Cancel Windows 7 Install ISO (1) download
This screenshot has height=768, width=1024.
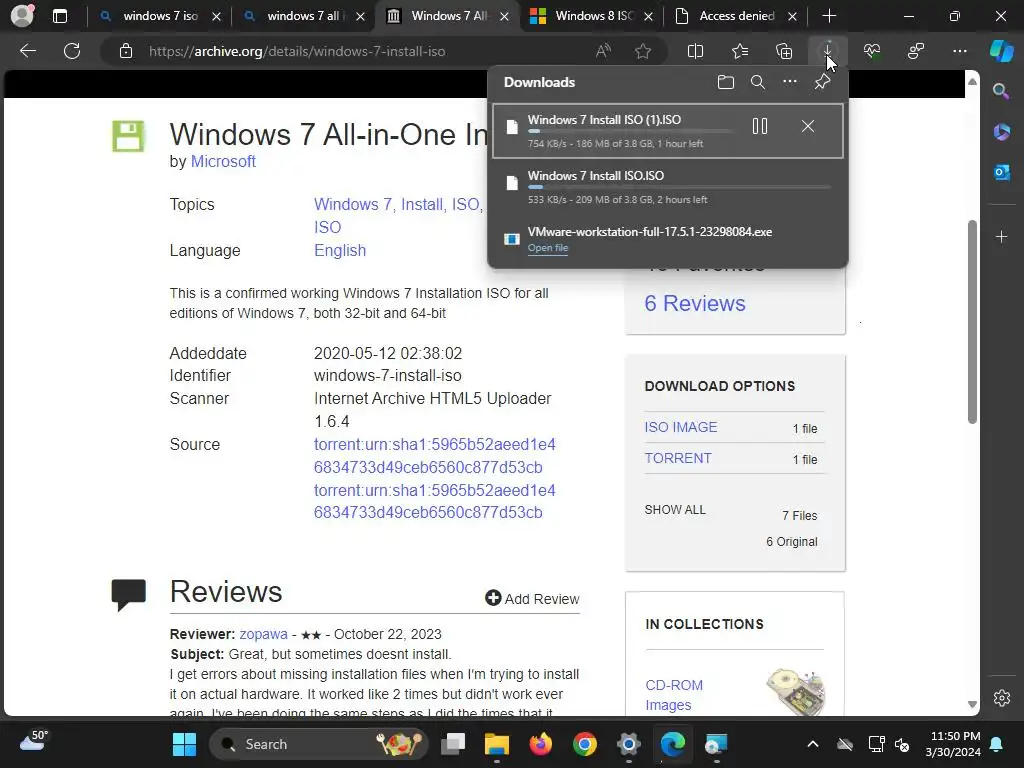tap(808, 126)
